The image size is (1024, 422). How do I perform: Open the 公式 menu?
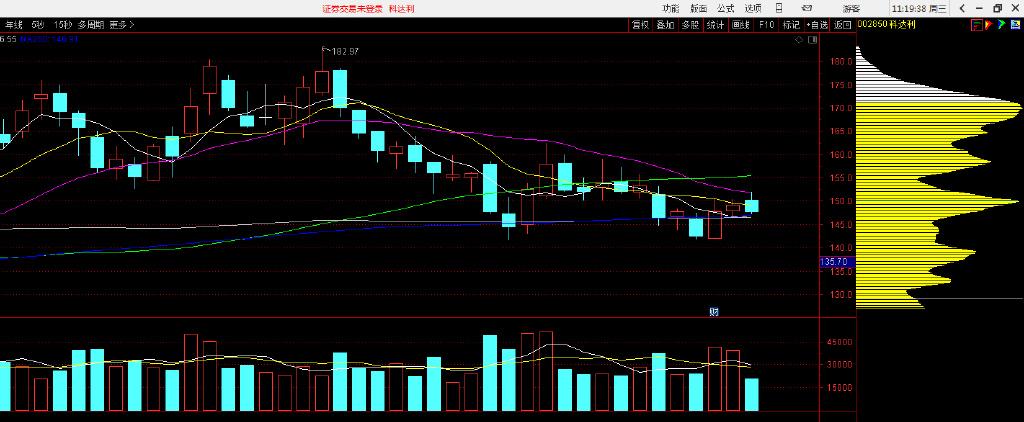pos(726,8)
